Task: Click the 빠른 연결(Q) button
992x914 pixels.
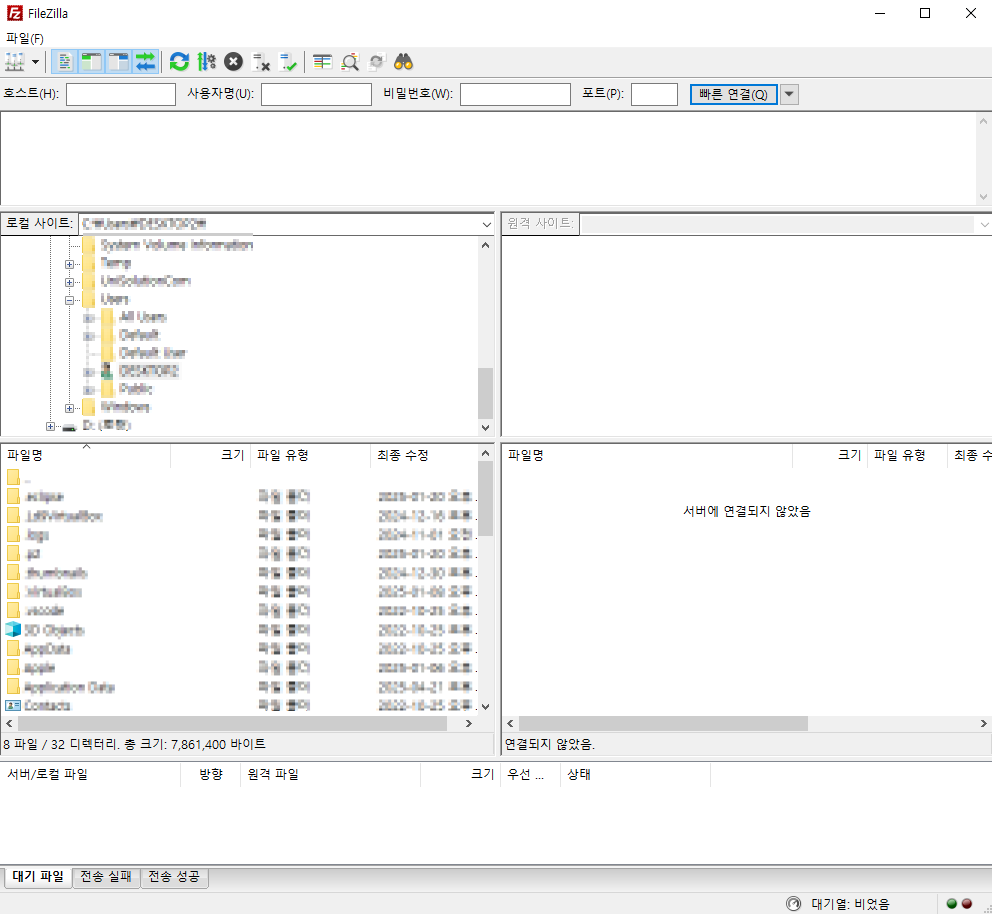Action: point(733,94)
